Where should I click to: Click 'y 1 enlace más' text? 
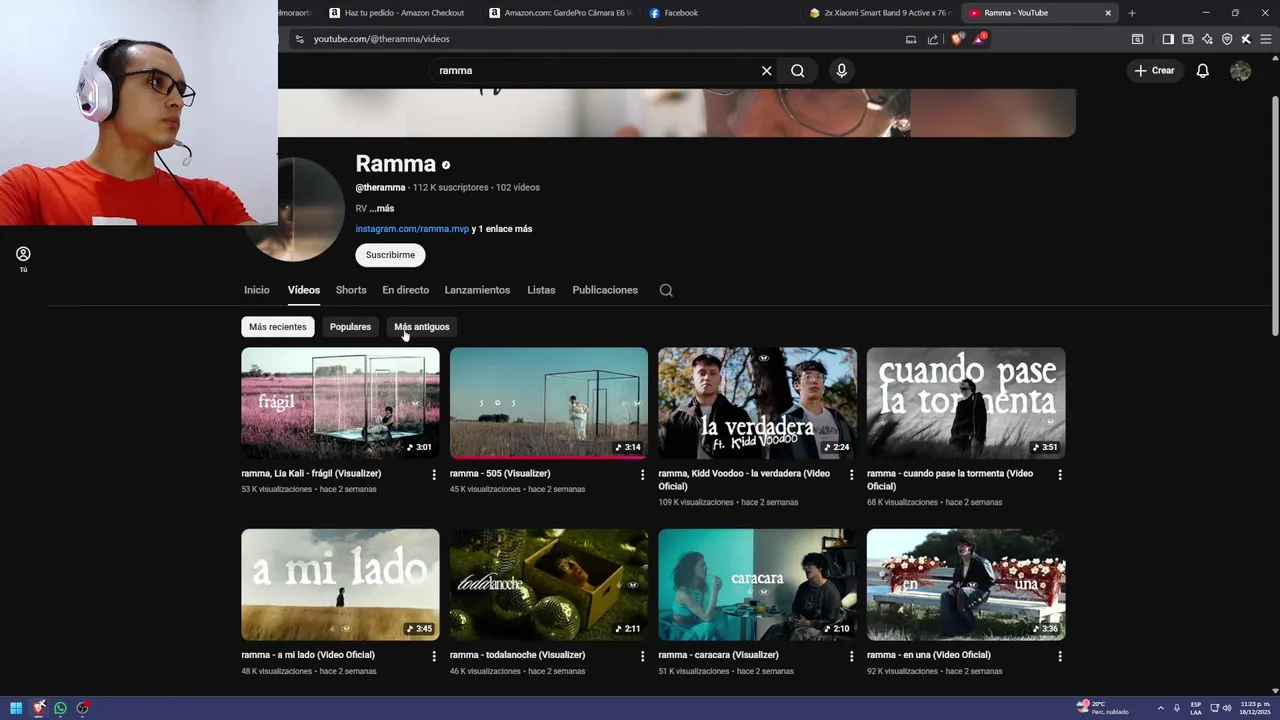tap(501, 229)
